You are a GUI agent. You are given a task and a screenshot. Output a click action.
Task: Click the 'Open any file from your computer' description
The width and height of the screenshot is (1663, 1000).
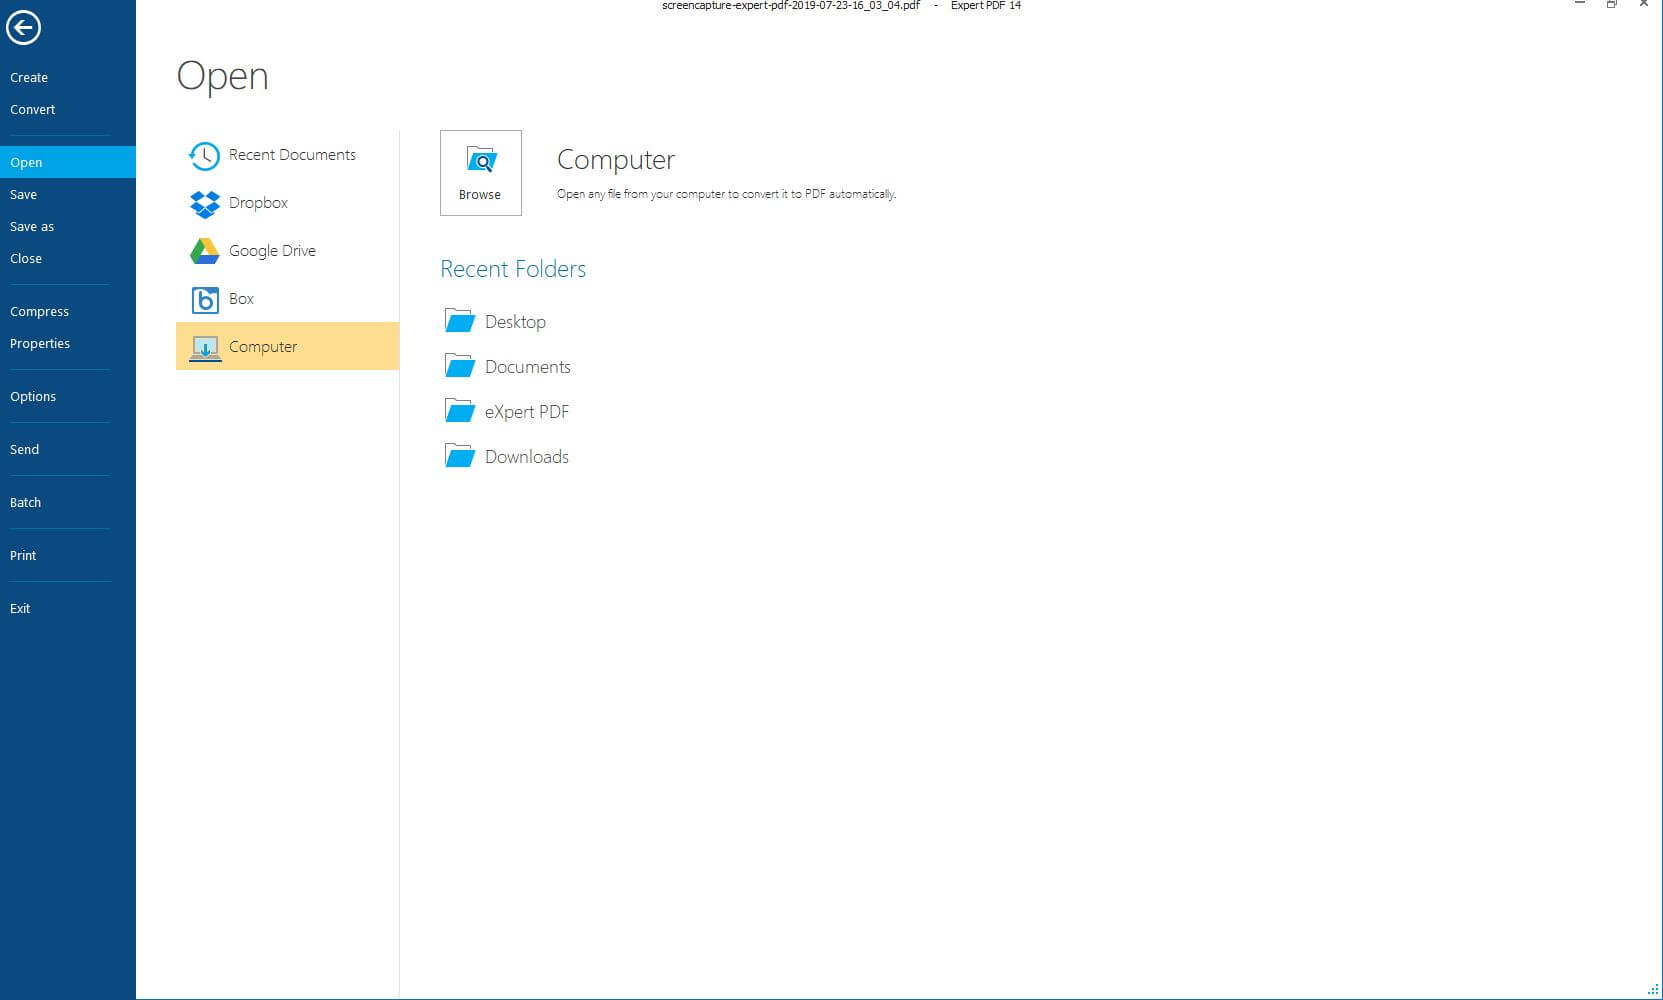click(x=726, y=194)
